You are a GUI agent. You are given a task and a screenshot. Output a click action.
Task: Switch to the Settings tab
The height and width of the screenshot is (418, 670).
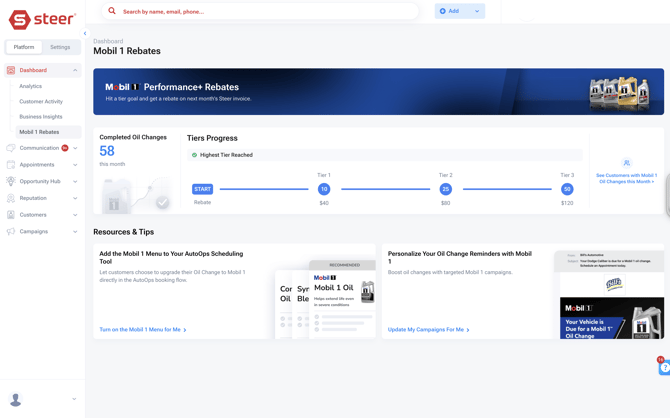coord(60,47)
